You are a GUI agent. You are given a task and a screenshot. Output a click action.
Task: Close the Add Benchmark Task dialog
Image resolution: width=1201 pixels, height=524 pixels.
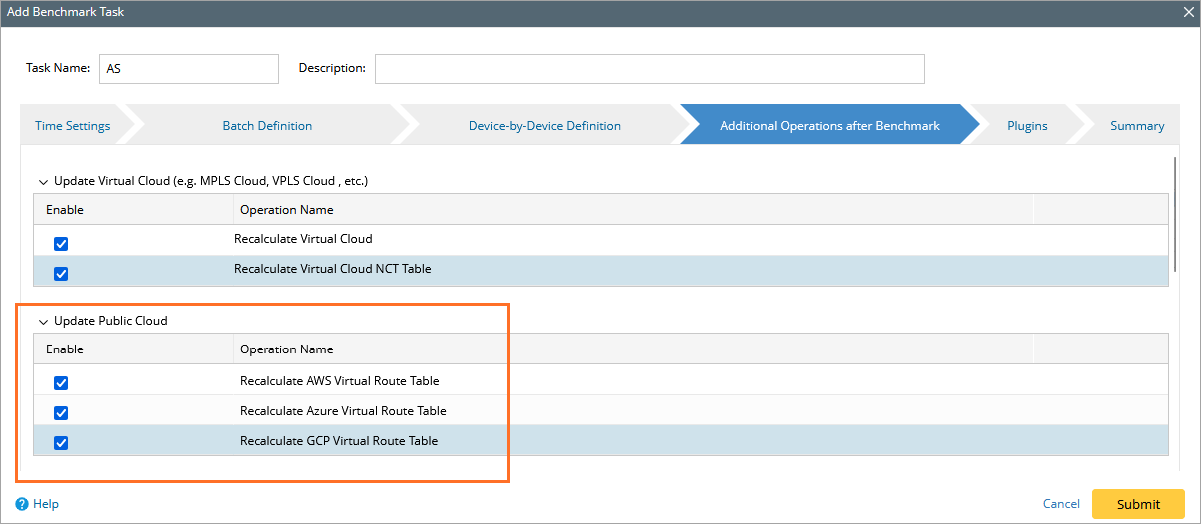[1189, 12]
